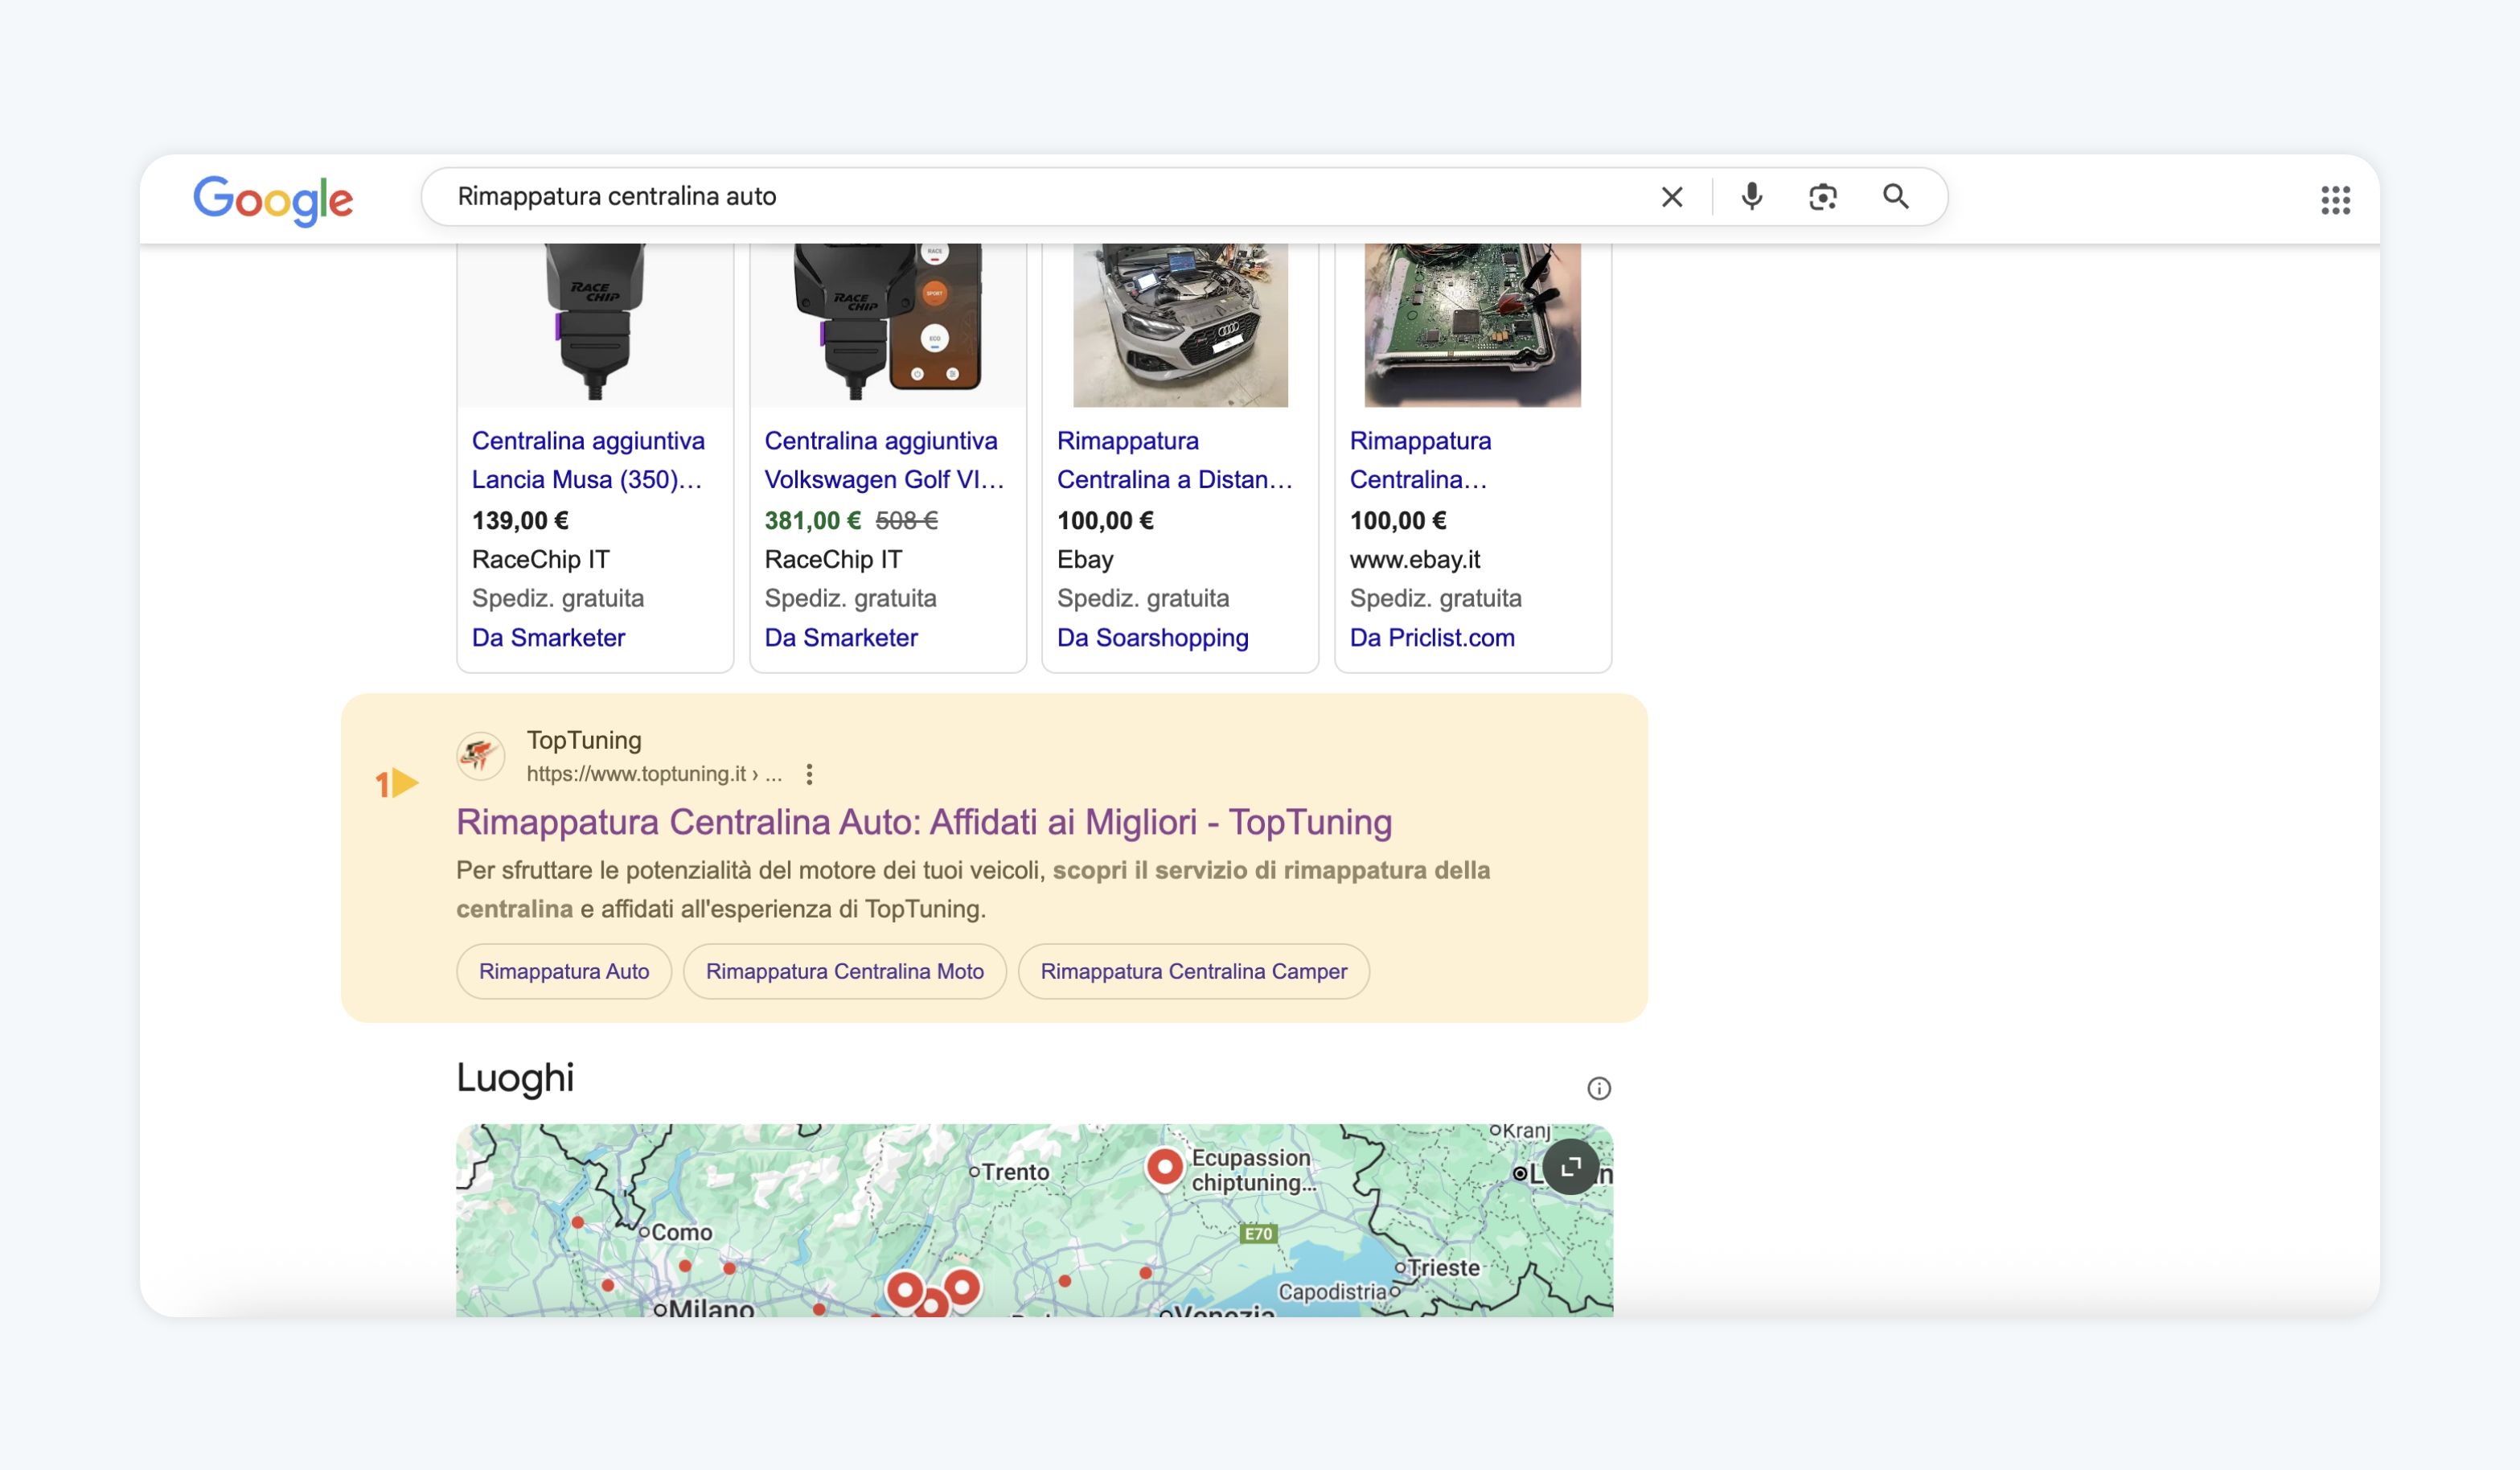Click the circuit board product thumbnail

pyautogui.click(x=1472, y=325)
